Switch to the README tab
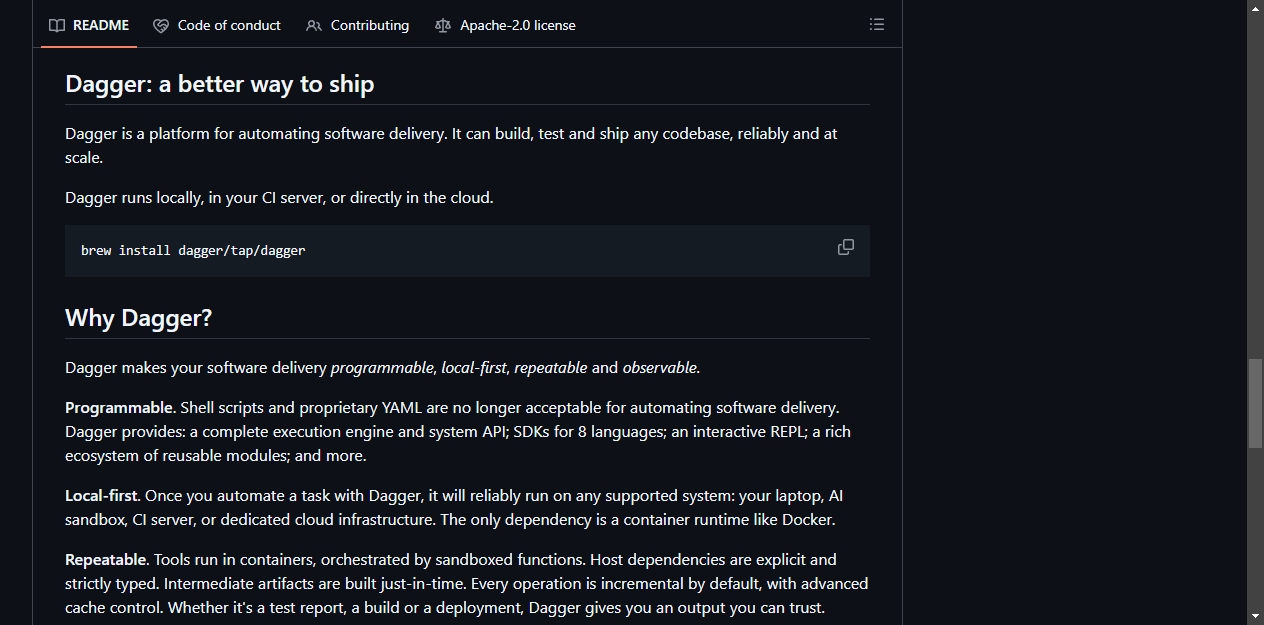1264x625 pixels. point(90,25)
